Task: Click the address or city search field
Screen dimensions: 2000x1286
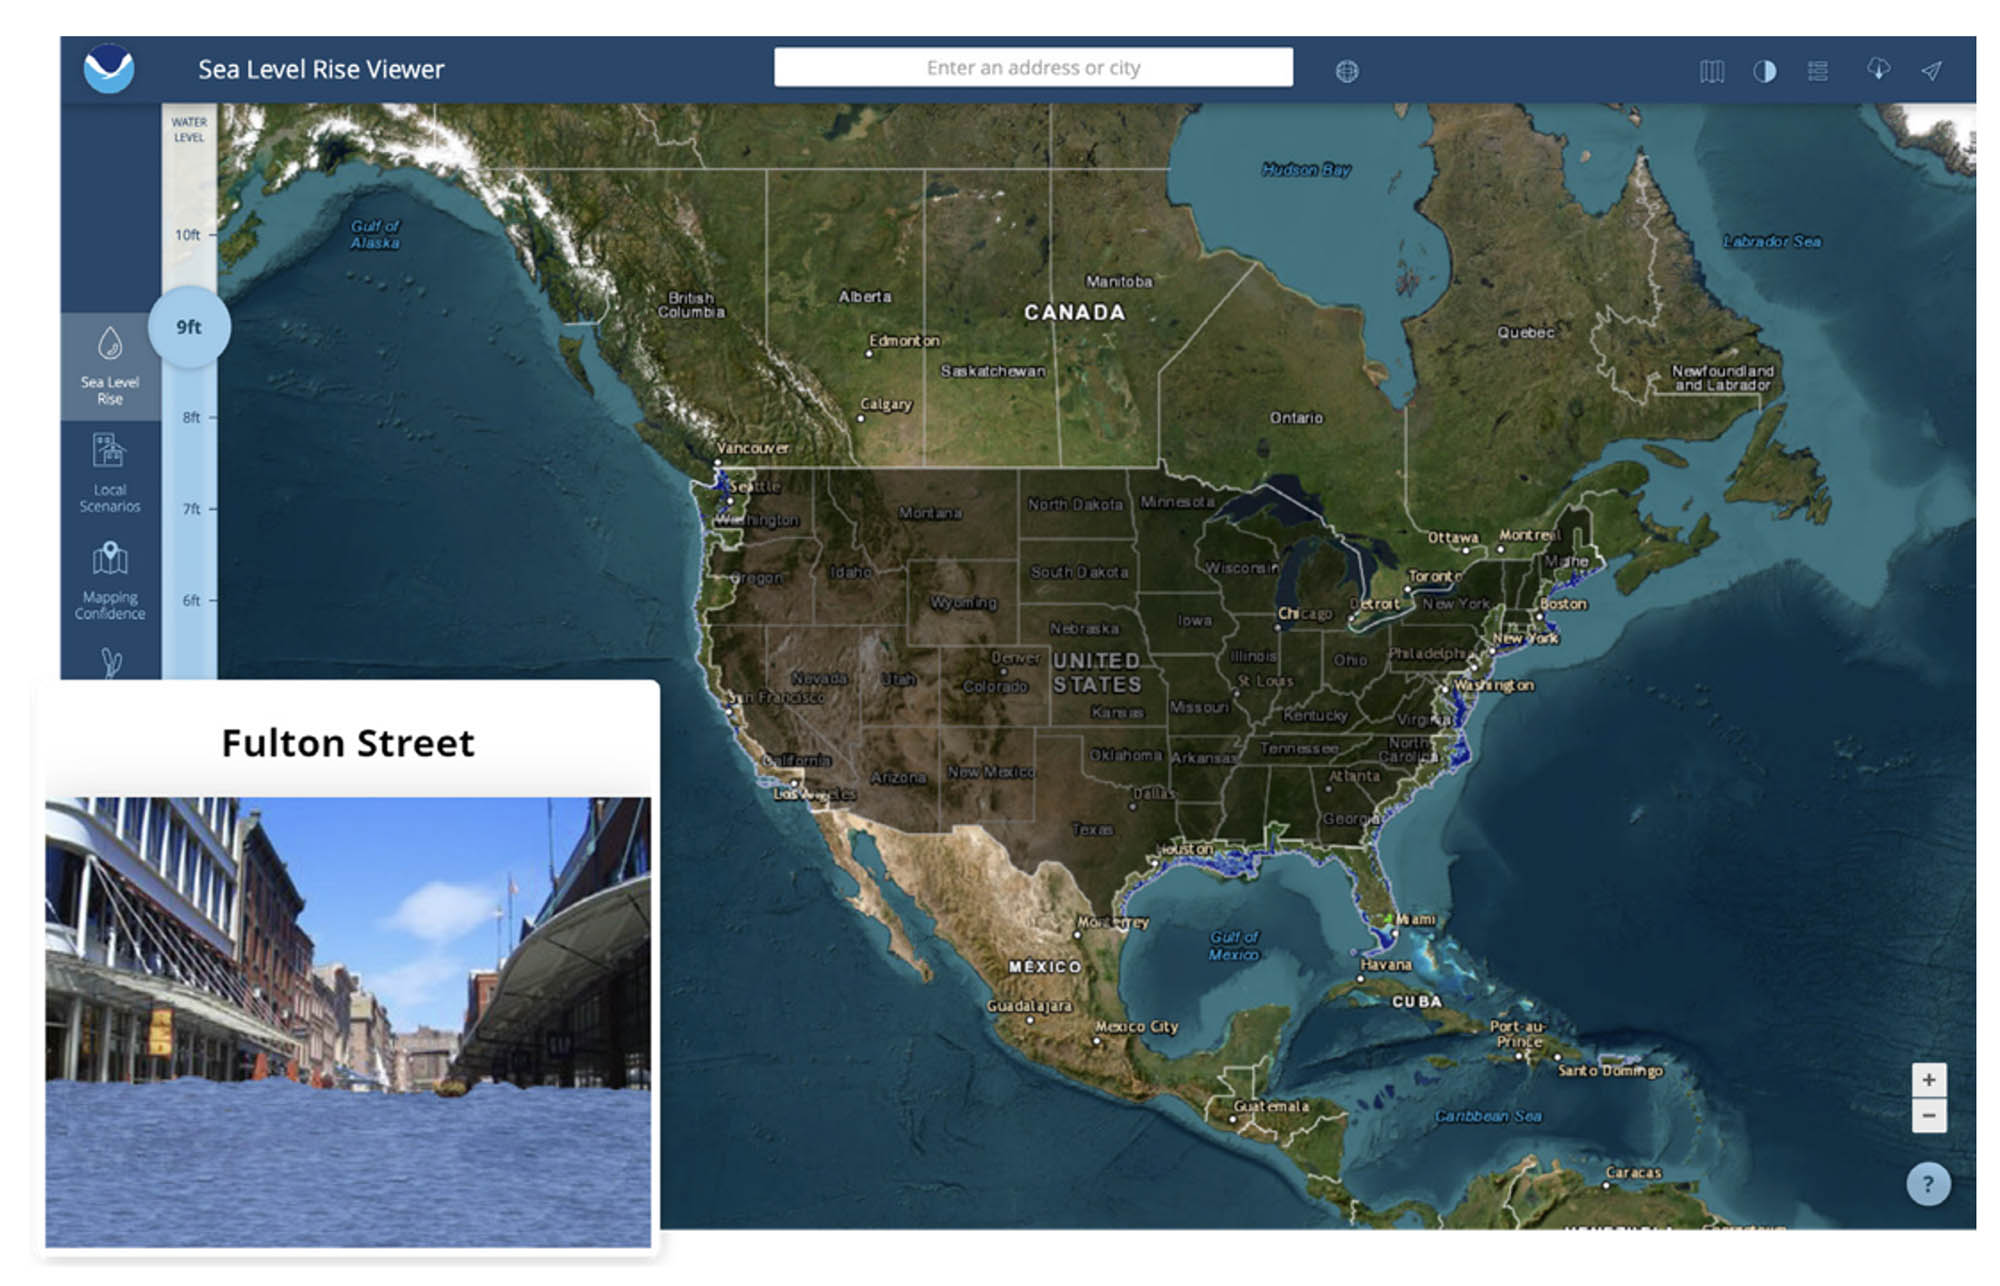Action: (x=1033, y=67)
